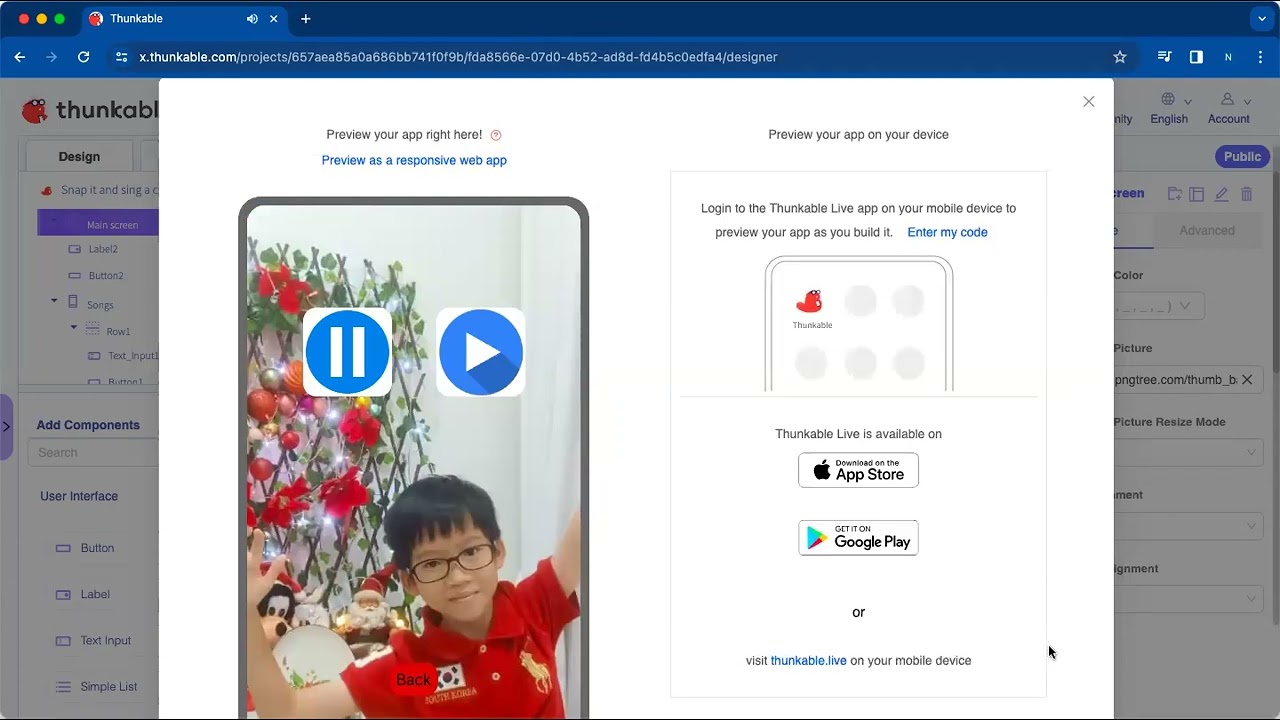Clear the Background Picture URL with X
This screenshot has height=720, width=1280.
pyautogui.click(x=1247, y=380)
